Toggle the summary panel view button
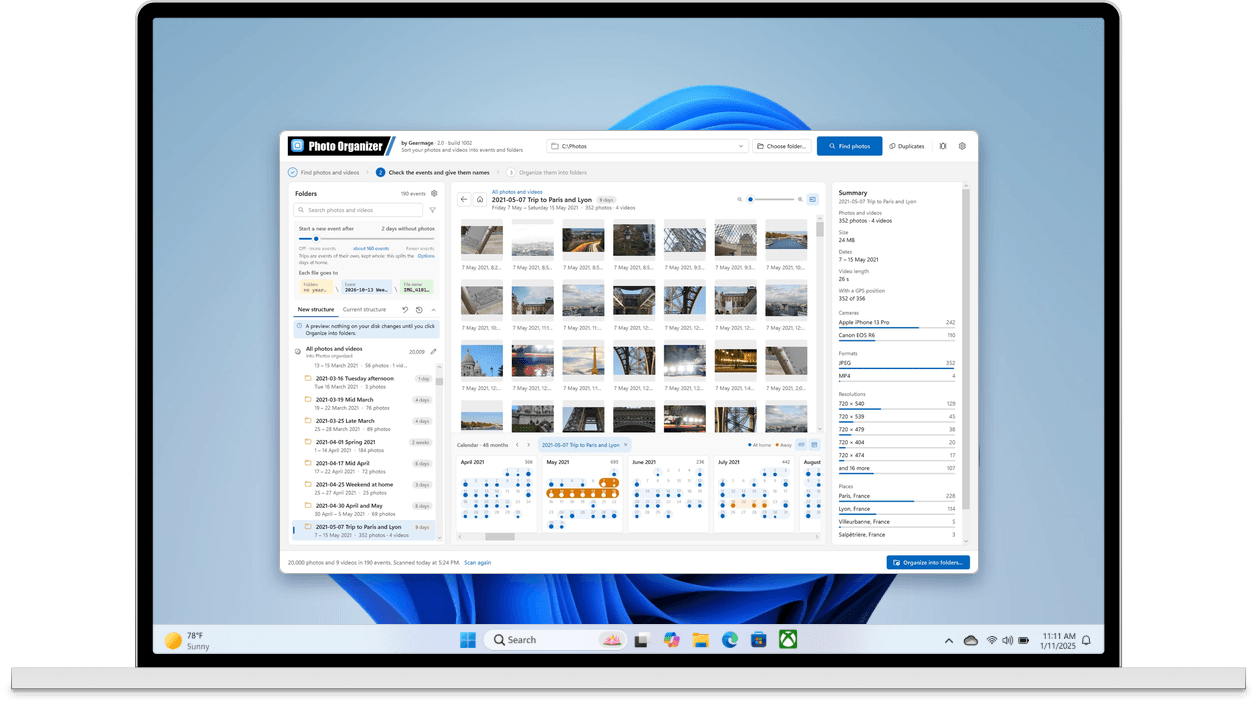 pos(813,199)
